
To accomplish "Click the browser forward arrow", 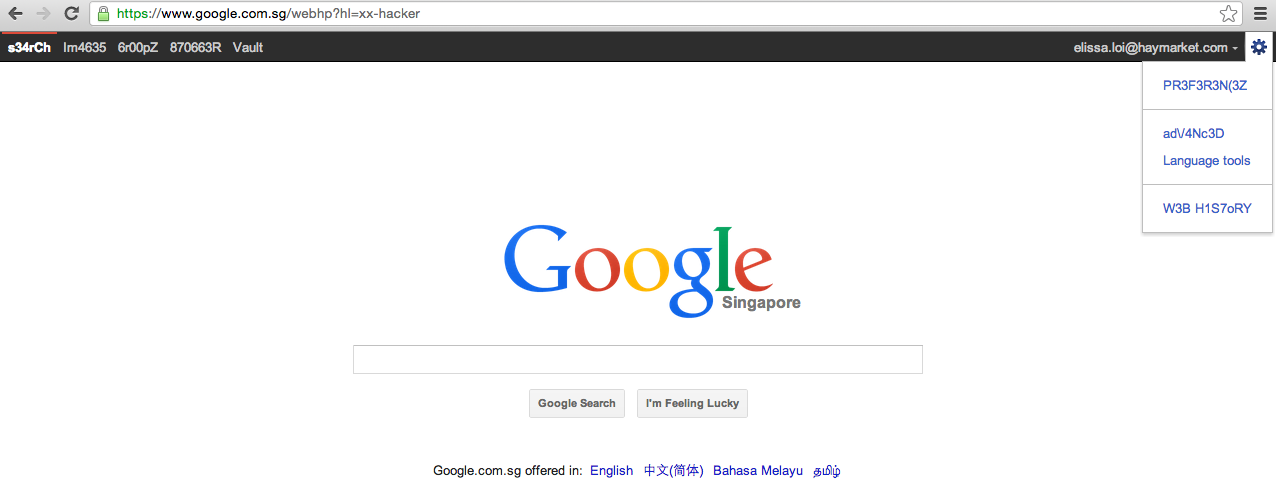I will 43,14.
